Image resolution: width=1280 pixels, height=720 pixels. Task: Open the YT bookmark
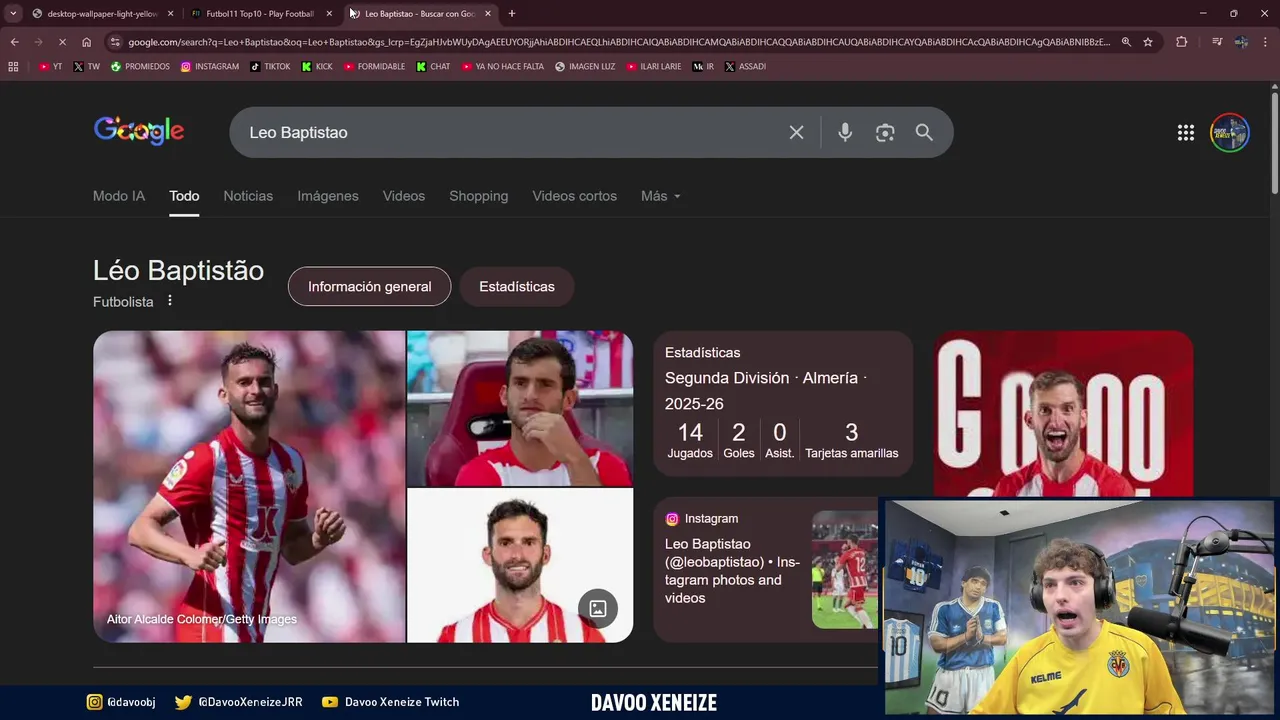50,66
